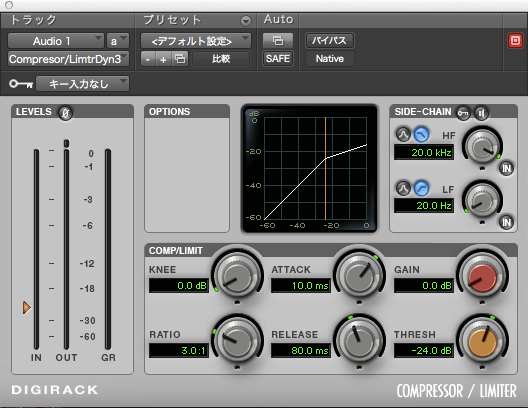
Task: Enable the HF filter IN button
Action: [x=506, y=168]
